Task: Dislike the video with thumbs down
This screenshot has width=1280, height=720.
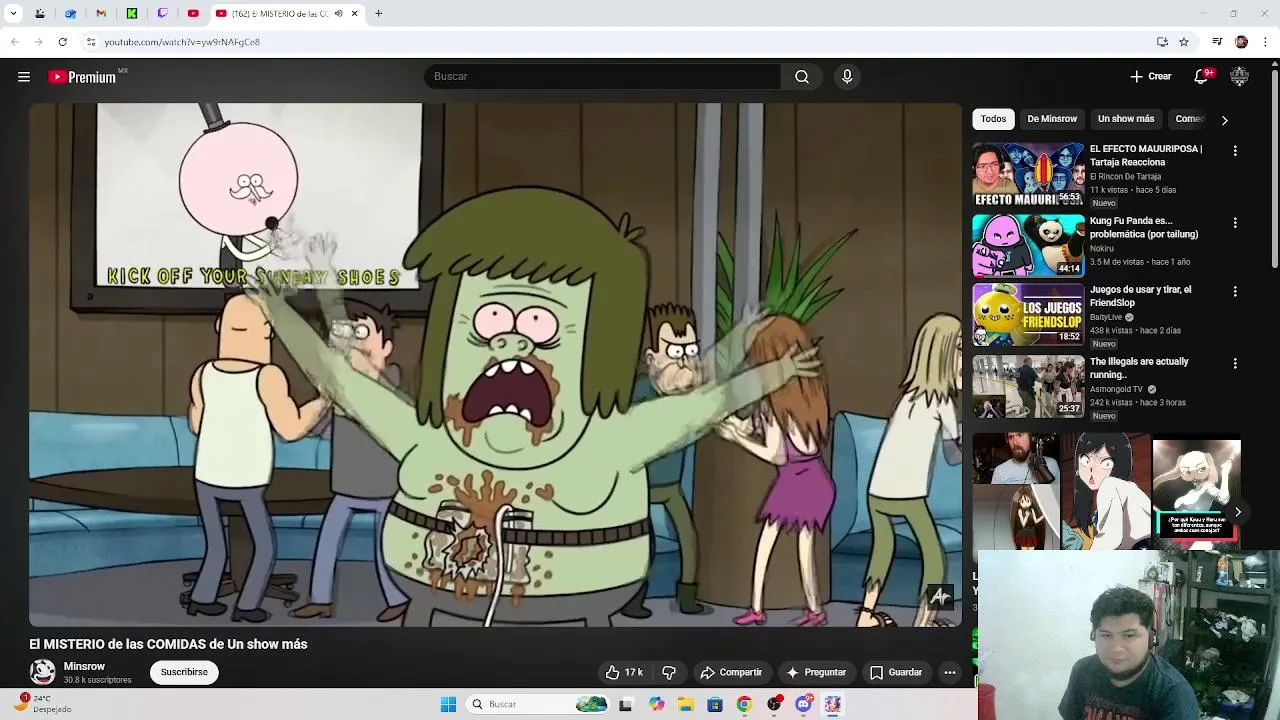Action: [x=669, y=672]
